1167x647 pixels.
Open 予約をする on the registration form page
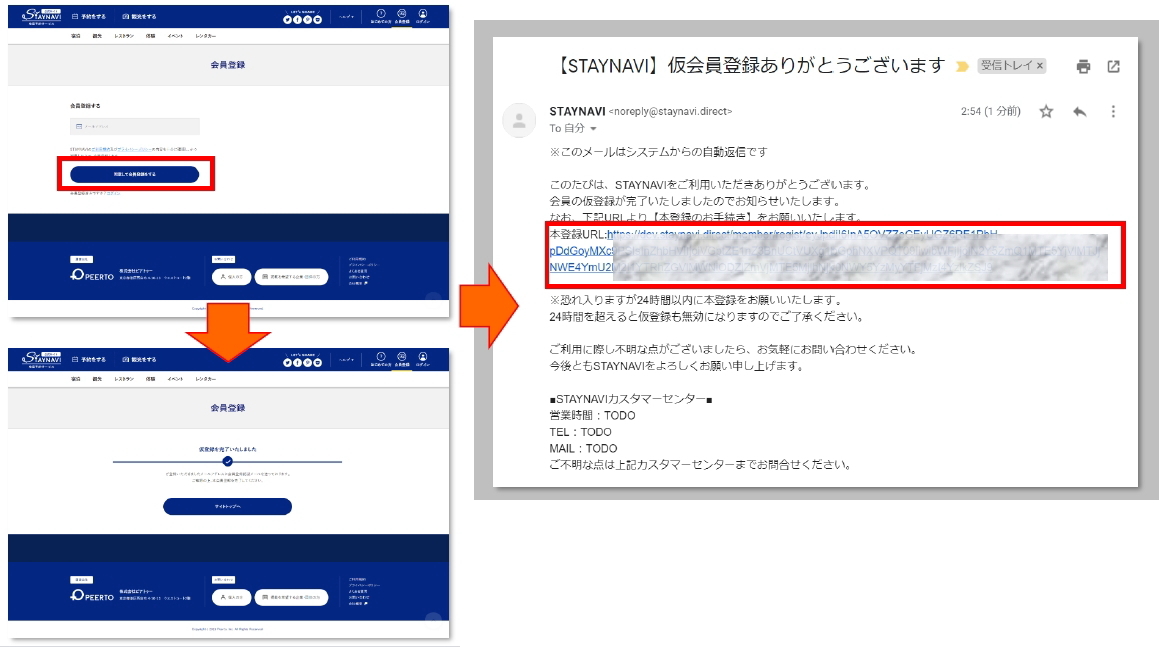tap(89, 16)
